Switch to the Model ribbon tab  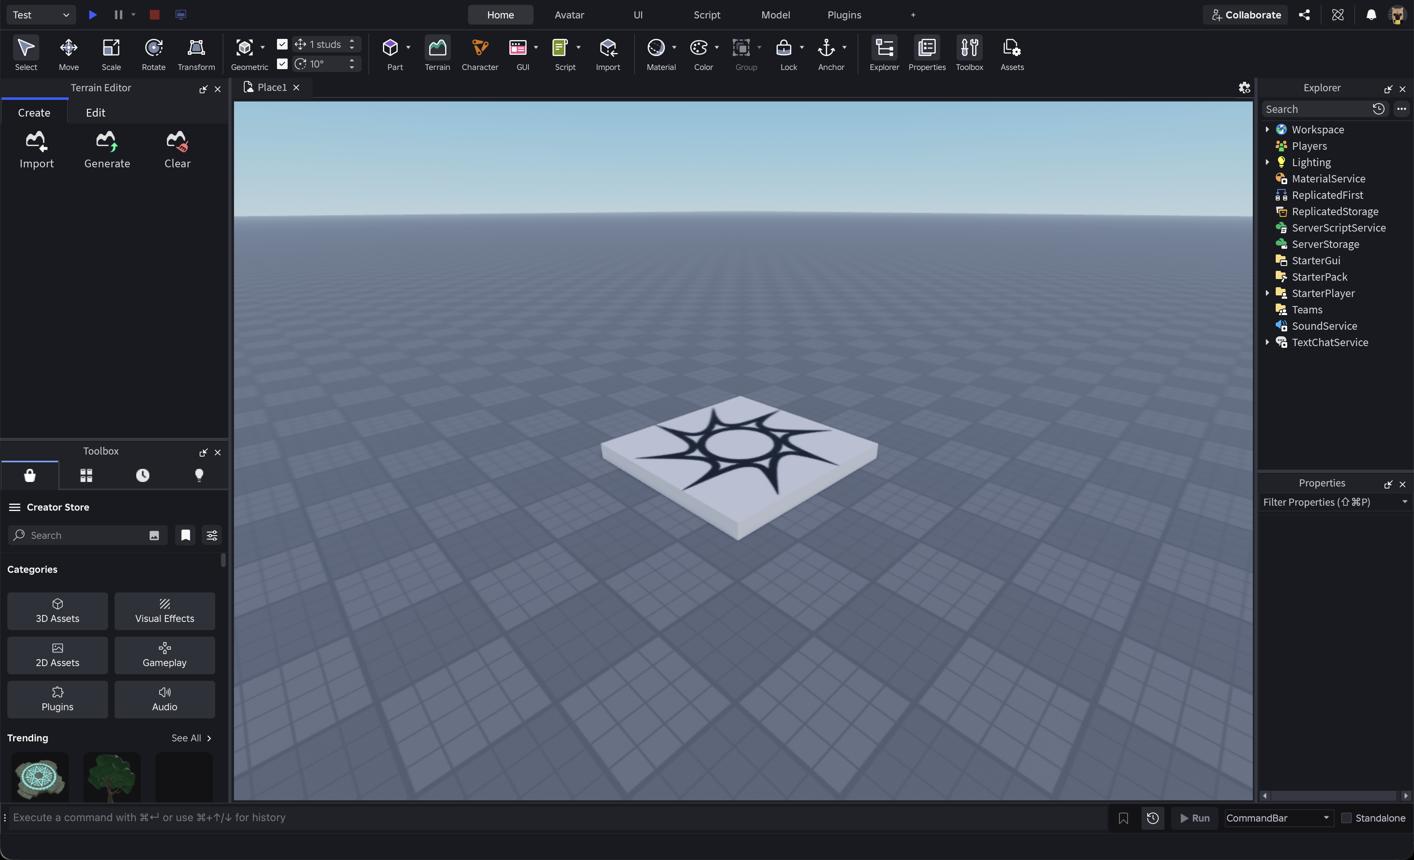775,15
